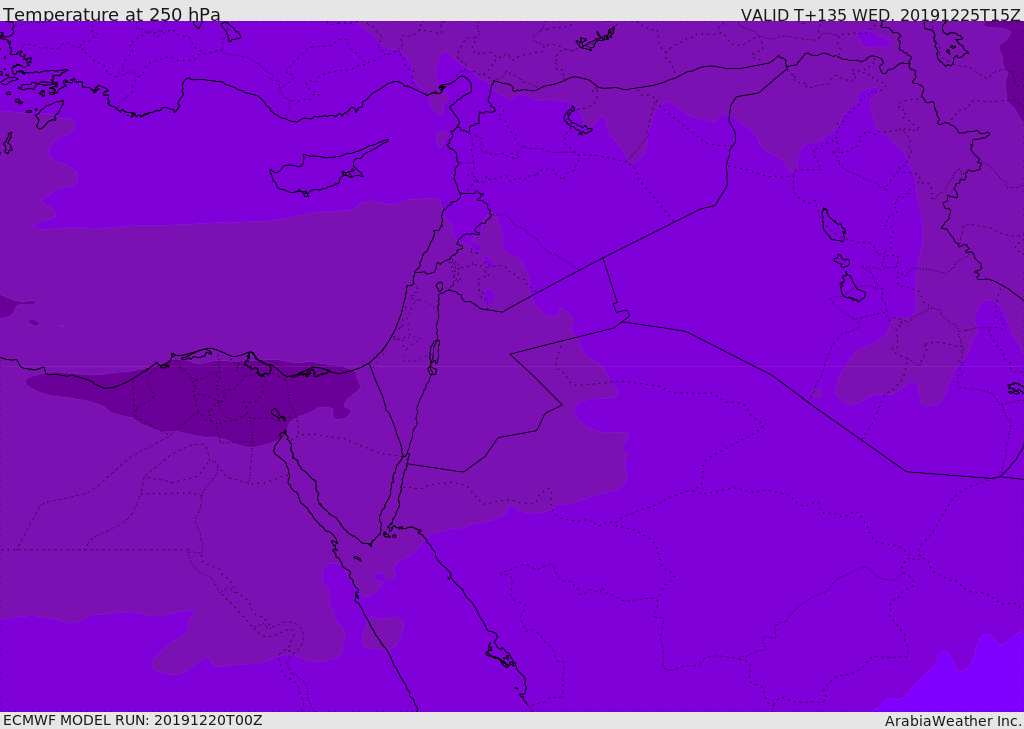Open the ArabiaWeather Inc credit text
This screenshot has height=729, width=1024.
coord(953,721)
